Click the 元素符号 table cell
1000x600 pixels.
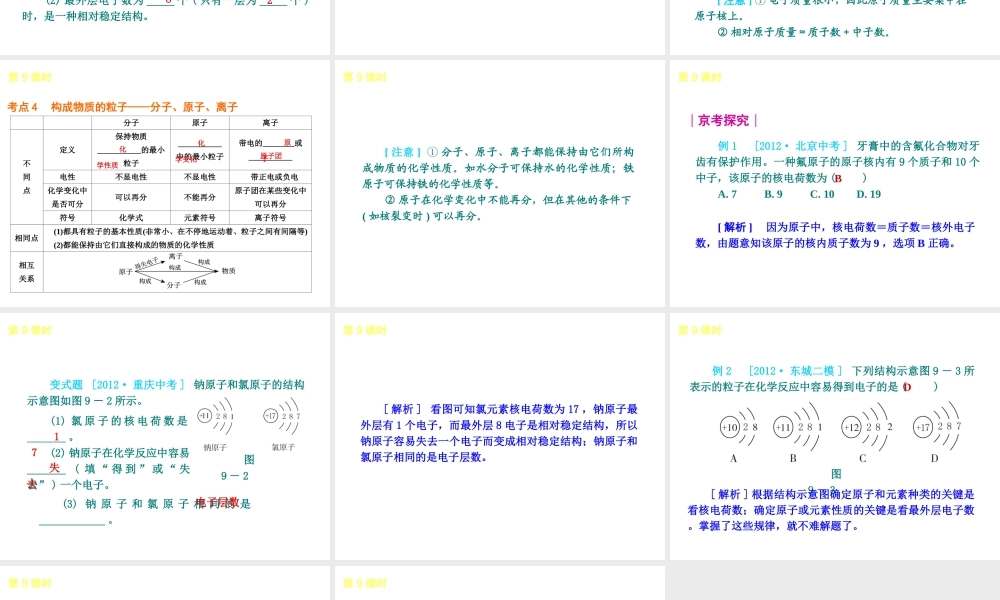pyautogui.click(x=200, y=217)
